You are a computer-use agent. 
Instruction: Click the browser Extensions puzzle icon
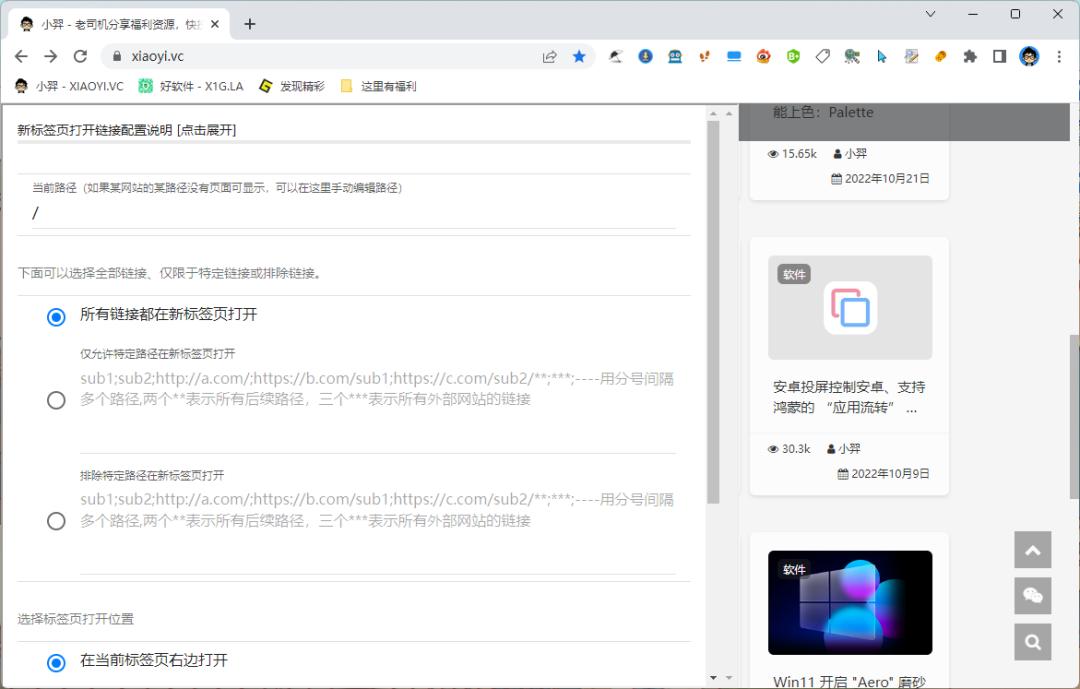(969, 57)
